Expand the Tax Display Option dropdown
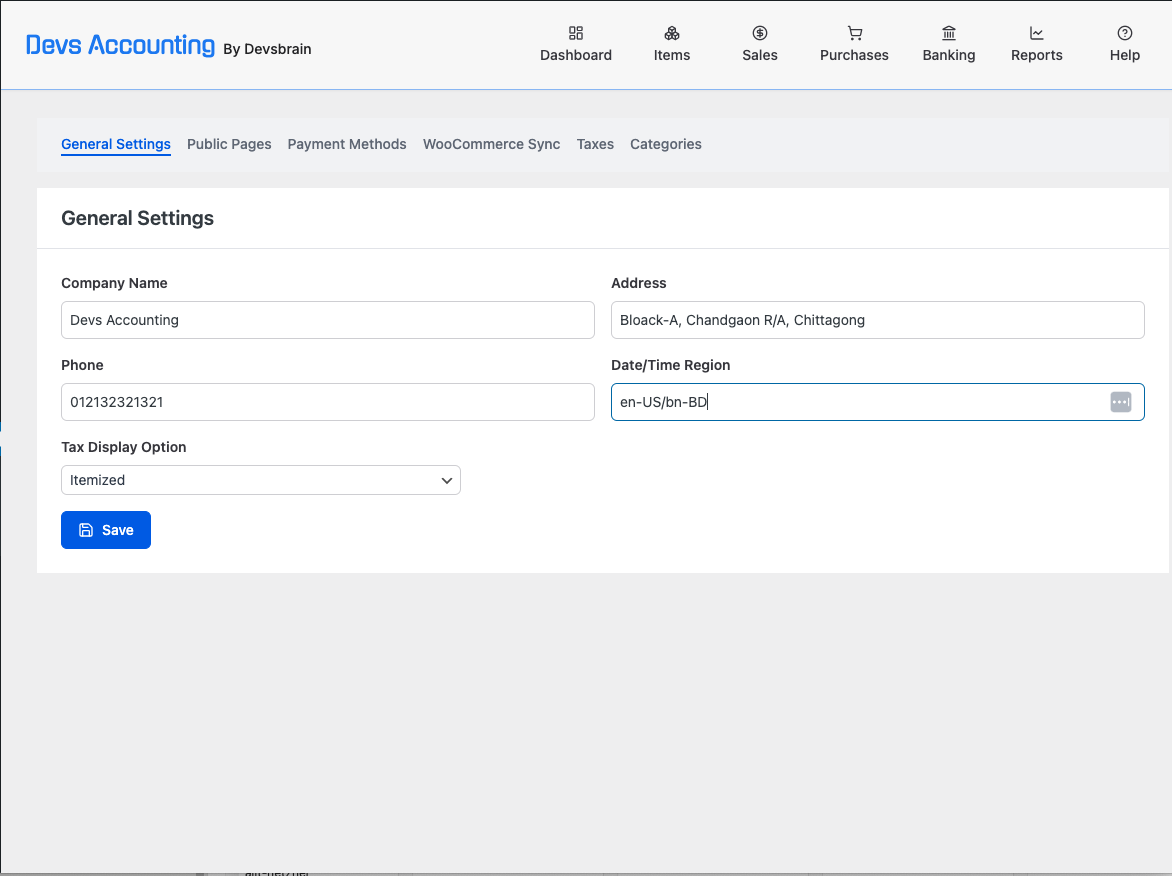Image resolution: width=1172 pixels, height=876 pixels. pos(261,480)
